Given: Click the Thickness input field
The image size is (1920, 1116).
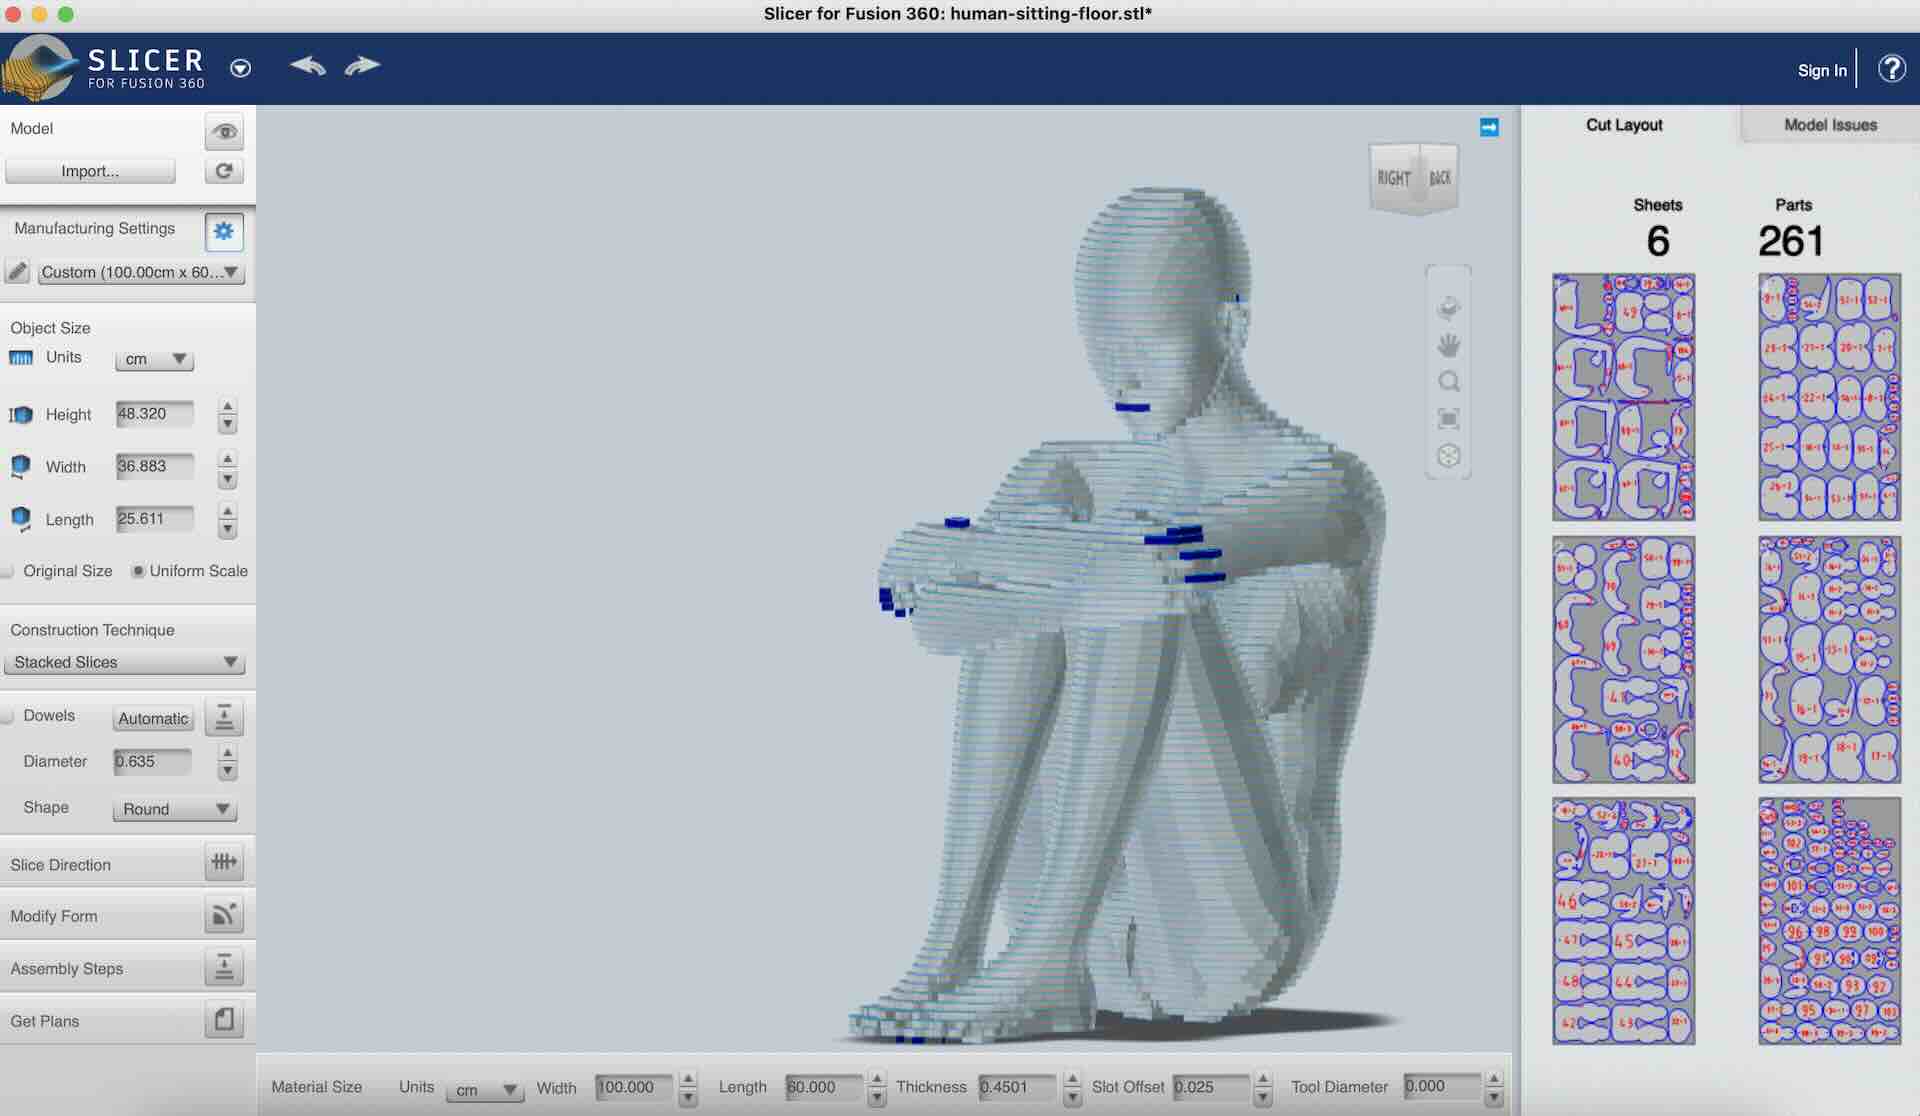Looking at the screenshot, I should (x=1016, y=1087).
